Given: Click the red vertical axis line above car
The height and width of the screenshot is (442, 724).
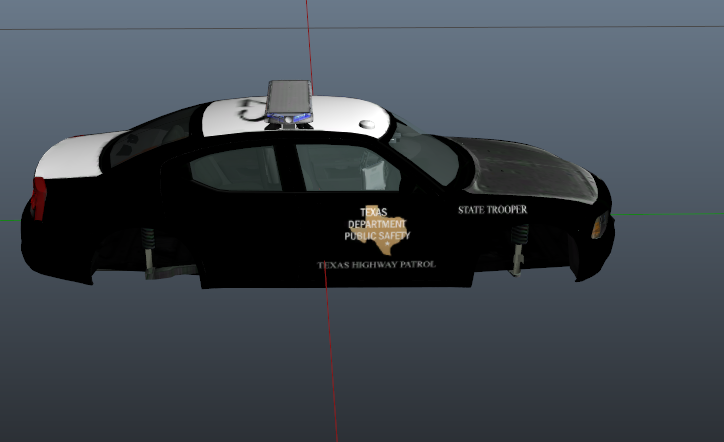Looking at the screenshot, I should [x=307, y=40].
